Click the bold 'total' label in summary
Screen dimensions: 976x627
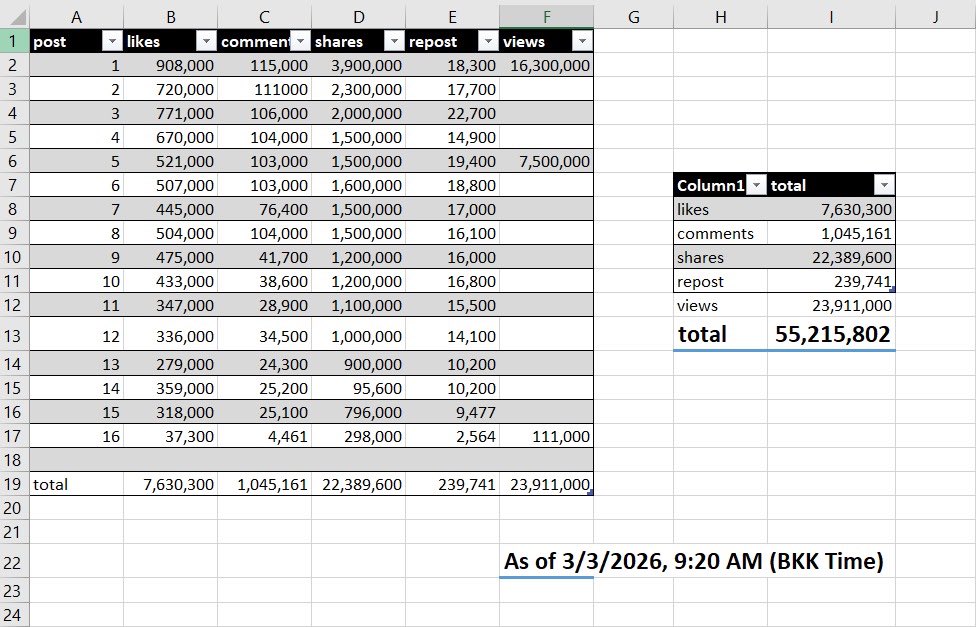click(720, 334)
